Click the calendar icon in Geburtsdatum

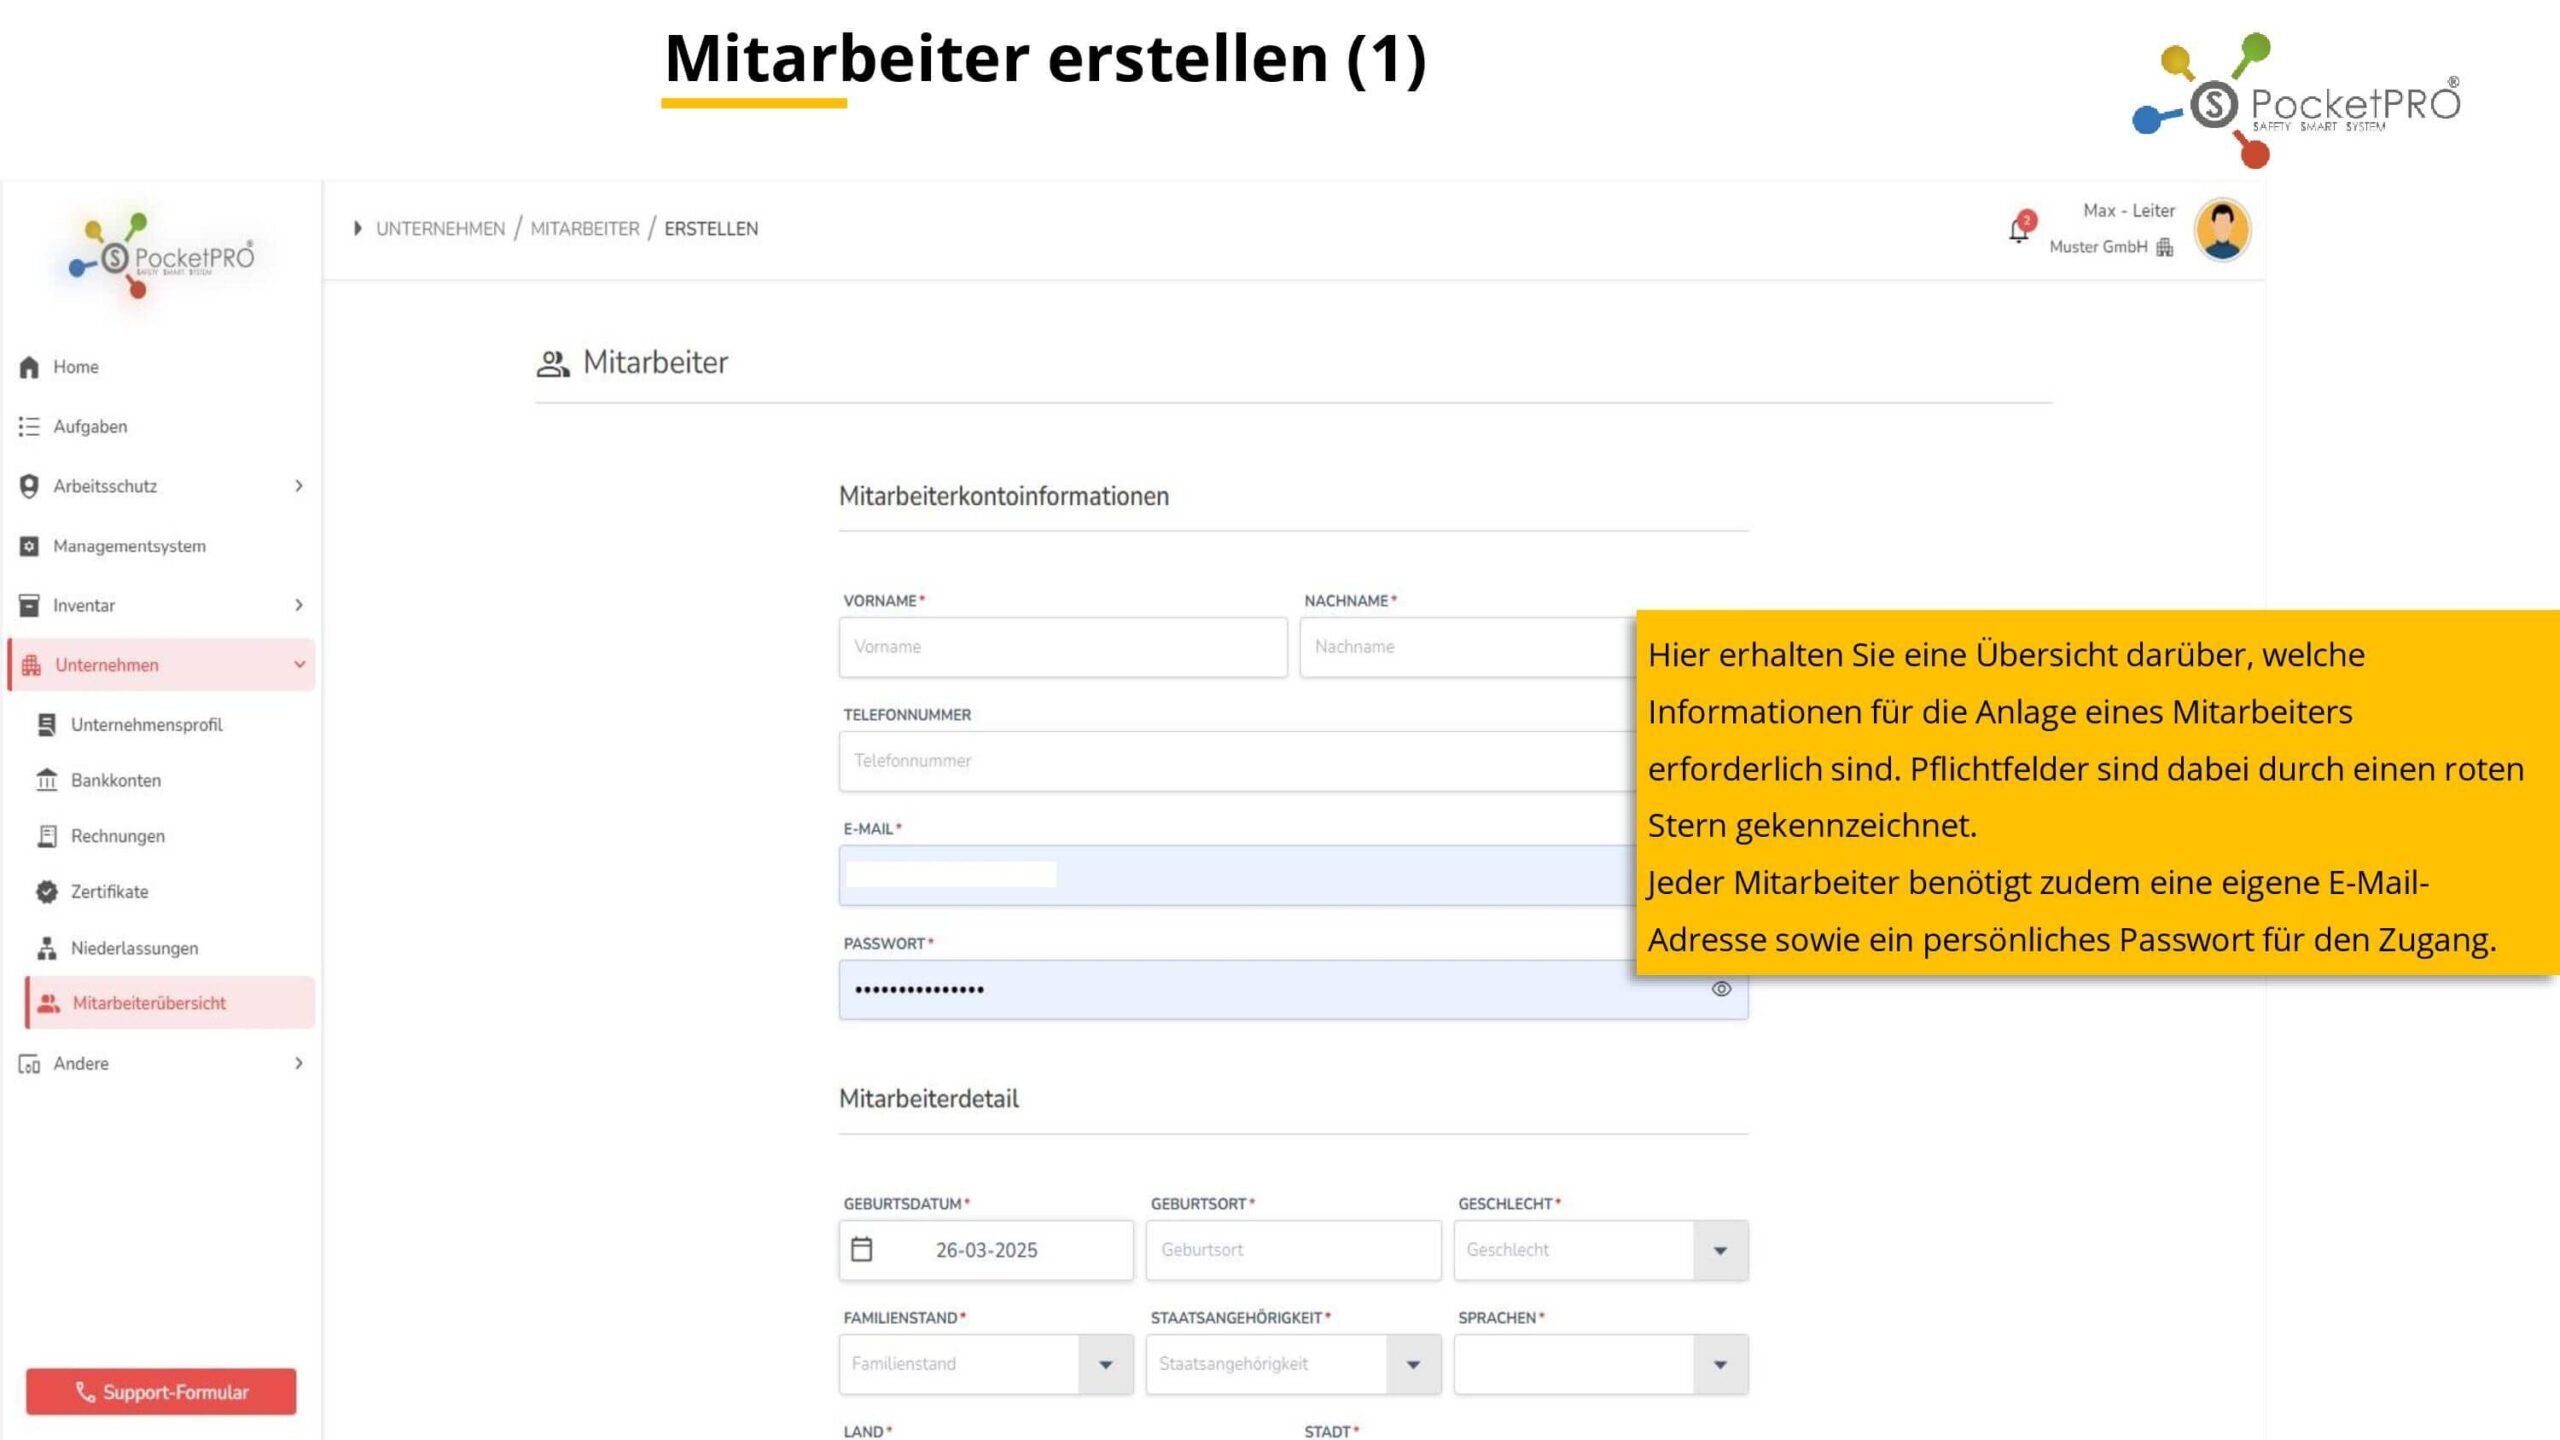click(x=861, y=1249)
